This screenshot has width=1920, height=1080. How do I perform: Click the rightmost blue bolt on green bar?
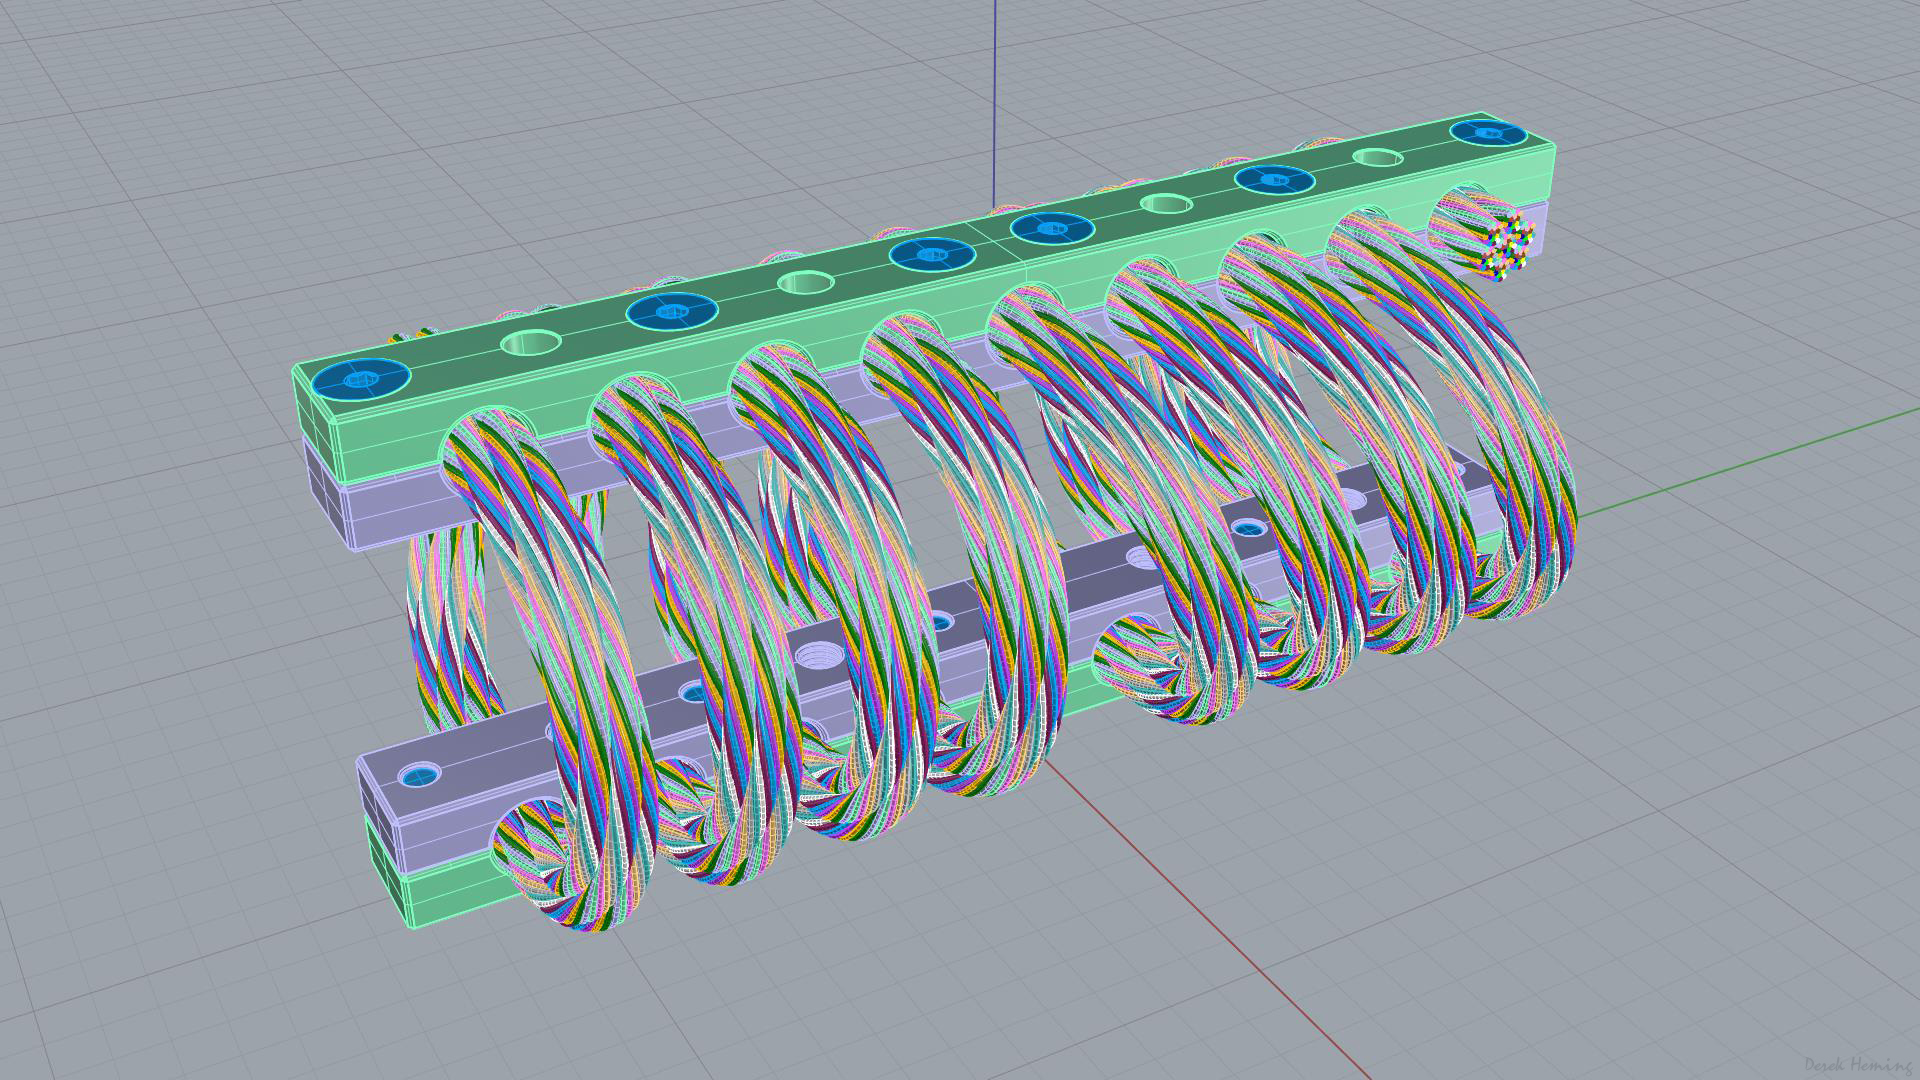(1490, 132)
